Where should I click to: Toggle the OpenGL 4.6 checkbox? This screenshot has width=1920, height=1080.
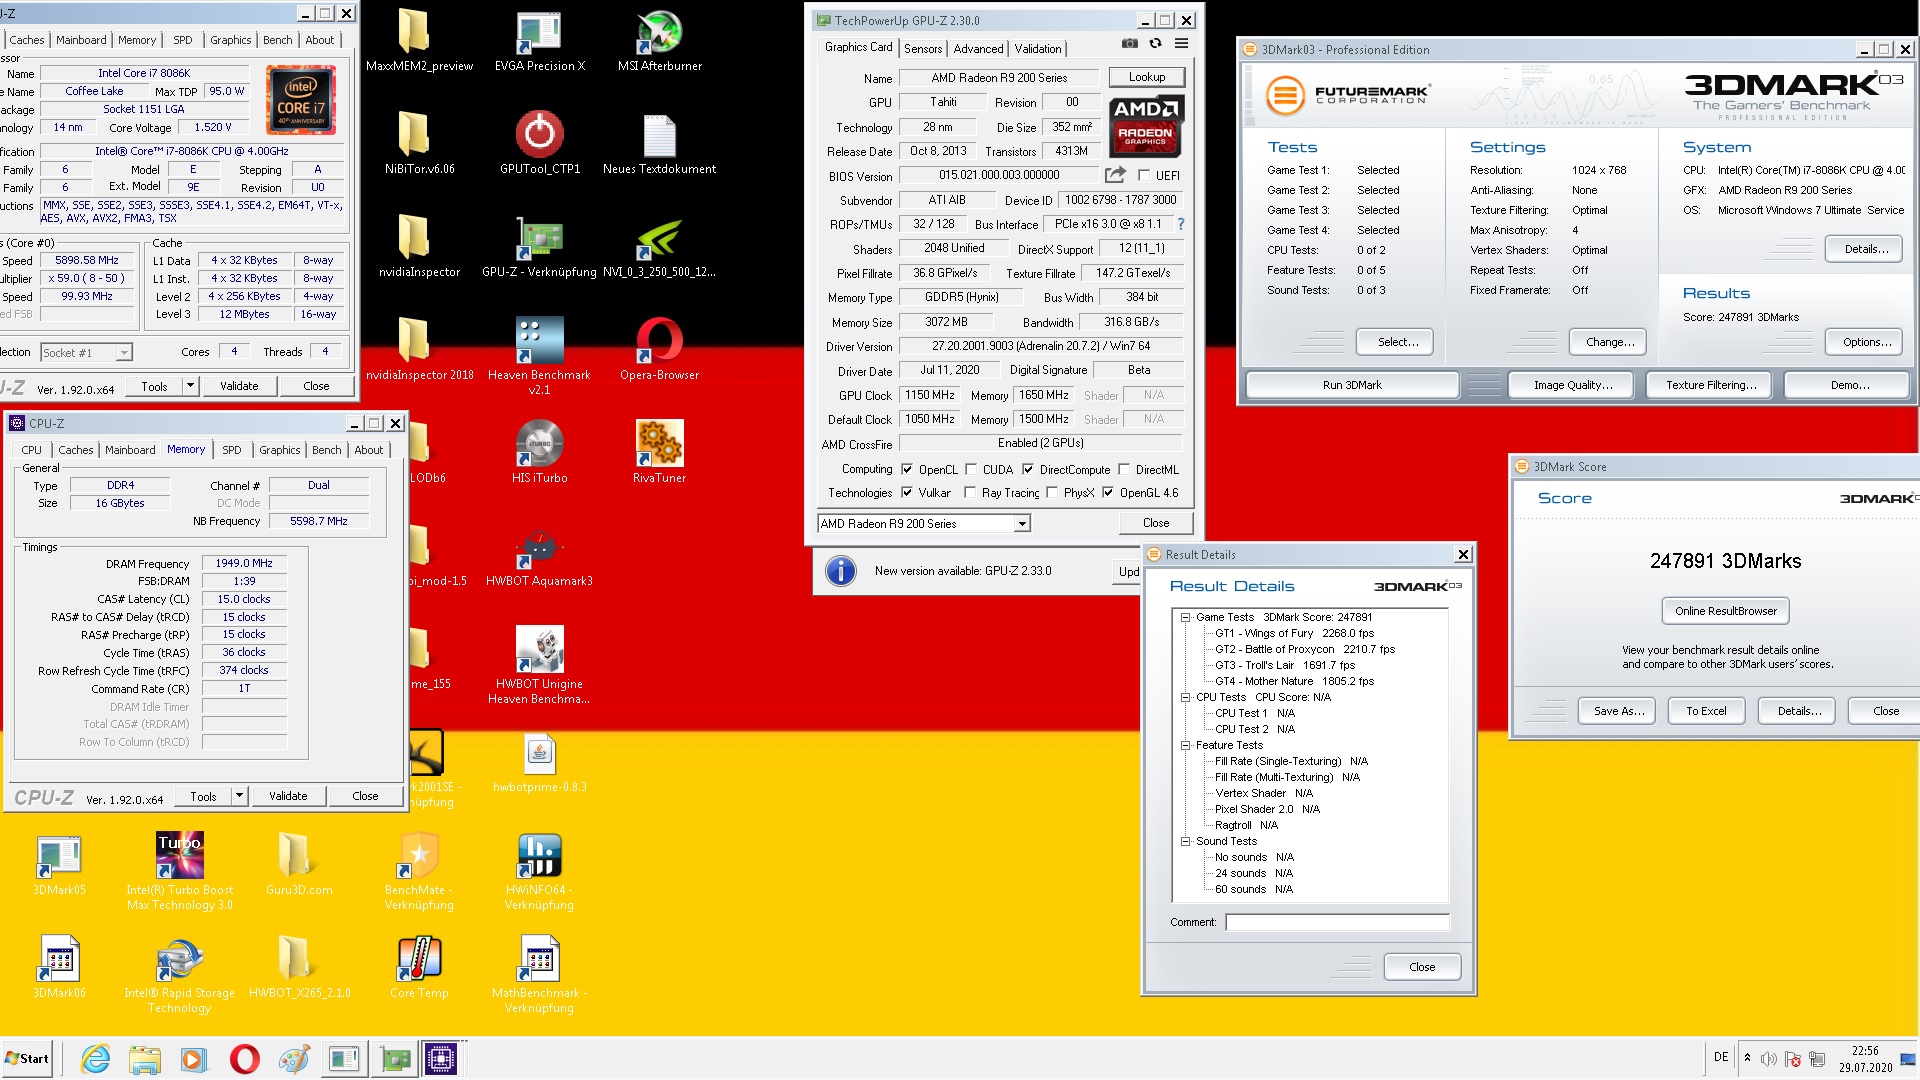(1108, 492)
